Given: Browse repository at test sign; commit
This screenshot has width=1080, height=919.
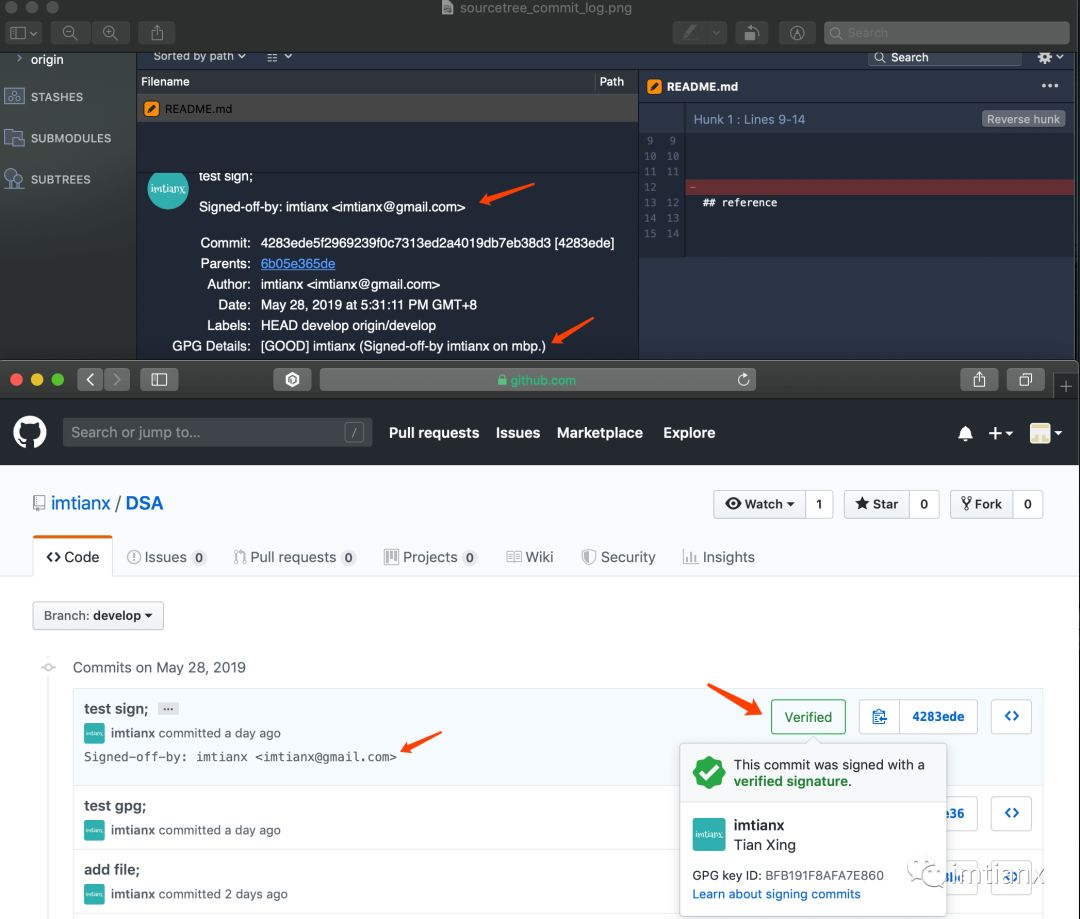Looking at the screenshot, I should point(1011,716).
